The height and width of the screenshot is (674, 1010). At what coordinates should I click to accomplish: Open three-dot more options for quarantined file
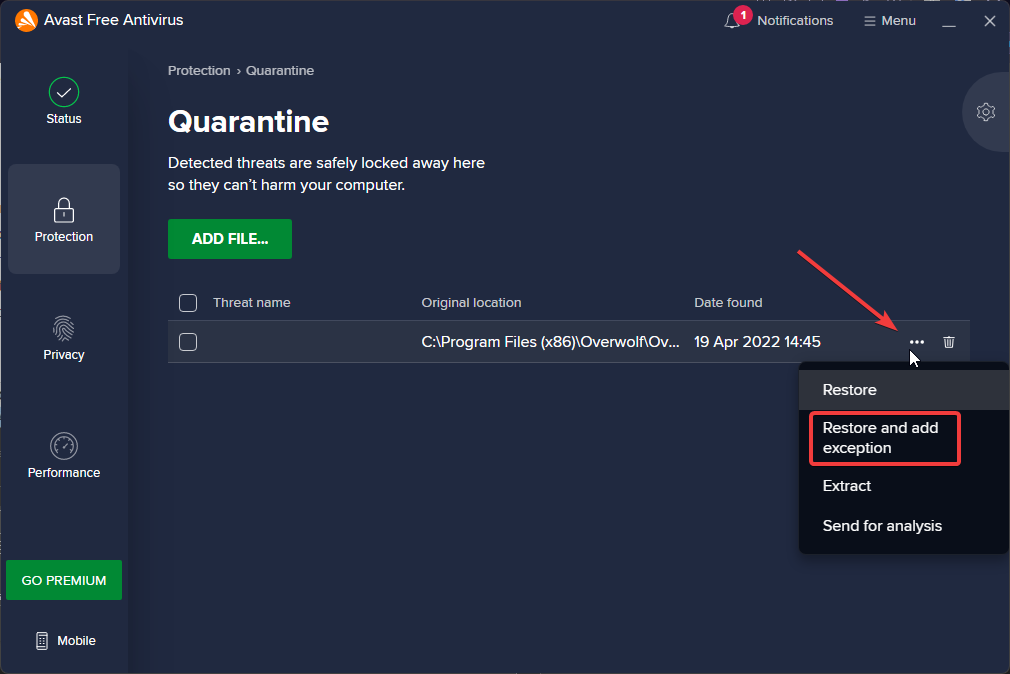(x=917, y=342)
